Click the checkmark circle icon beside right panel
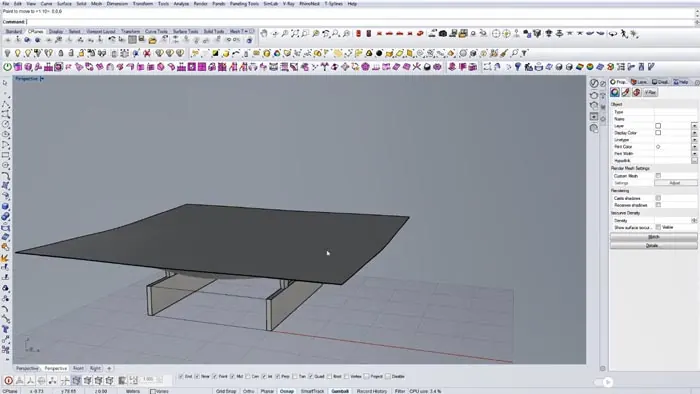This screenshot has width=700, height=394. click(x=594, y=83)
